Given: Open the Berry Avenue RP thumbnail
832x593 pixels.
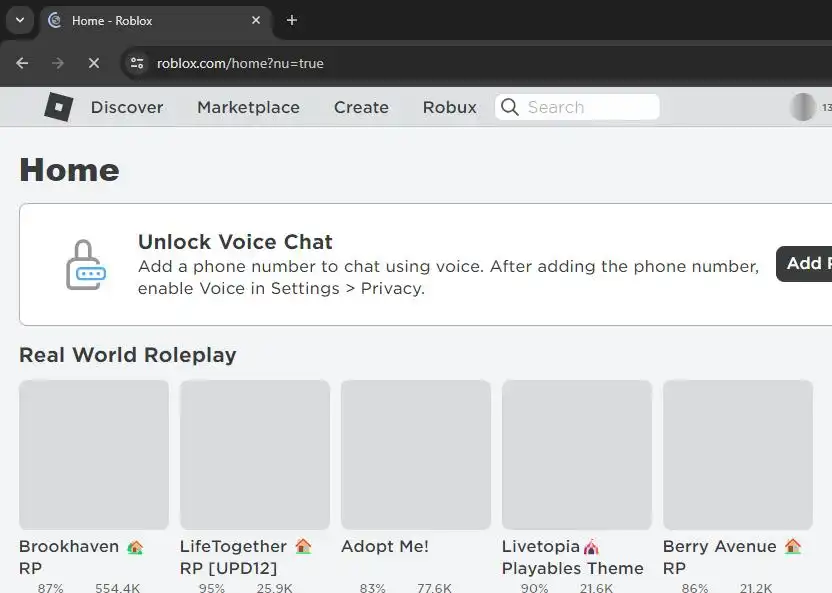Looking at the screenshot, I should point(738,455).
